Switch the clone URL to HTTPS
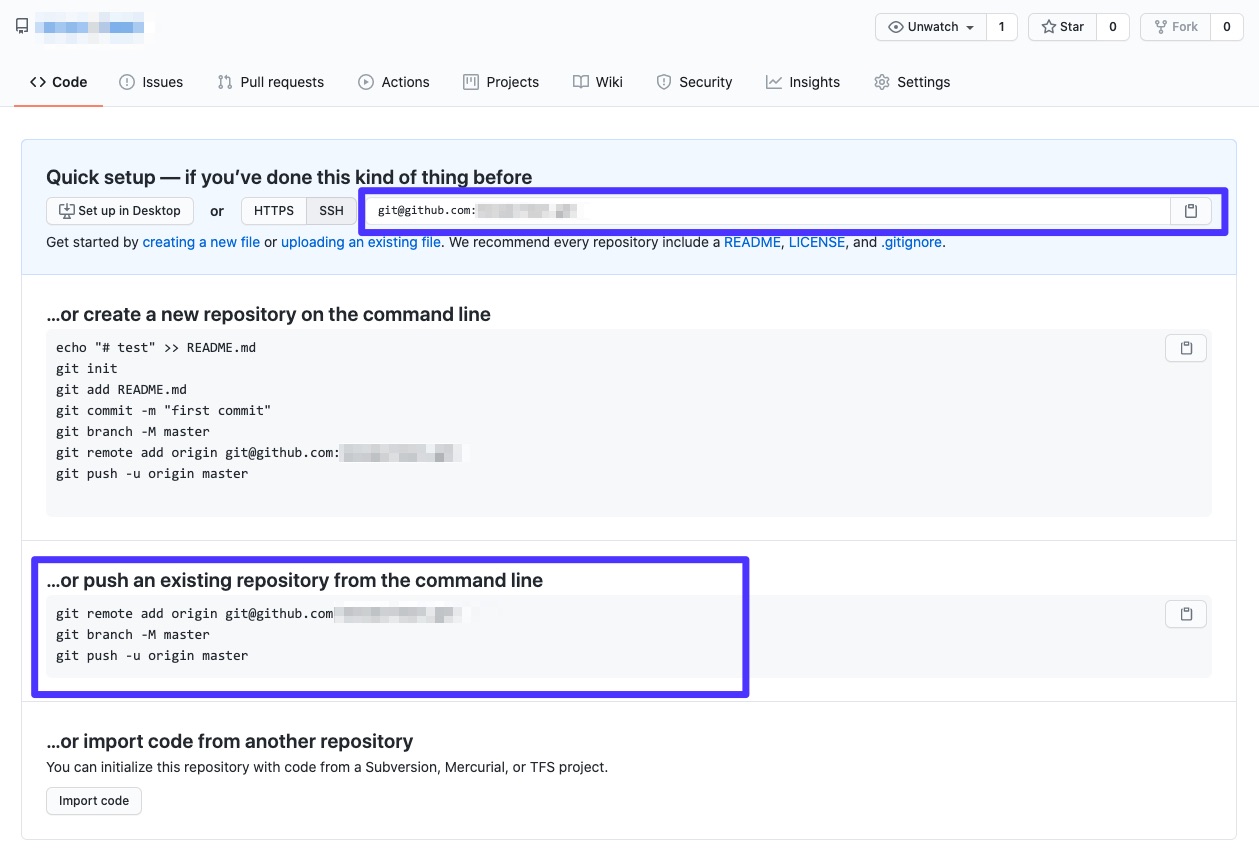This screenshot has height=851, width=1259. tap(273, 211)
